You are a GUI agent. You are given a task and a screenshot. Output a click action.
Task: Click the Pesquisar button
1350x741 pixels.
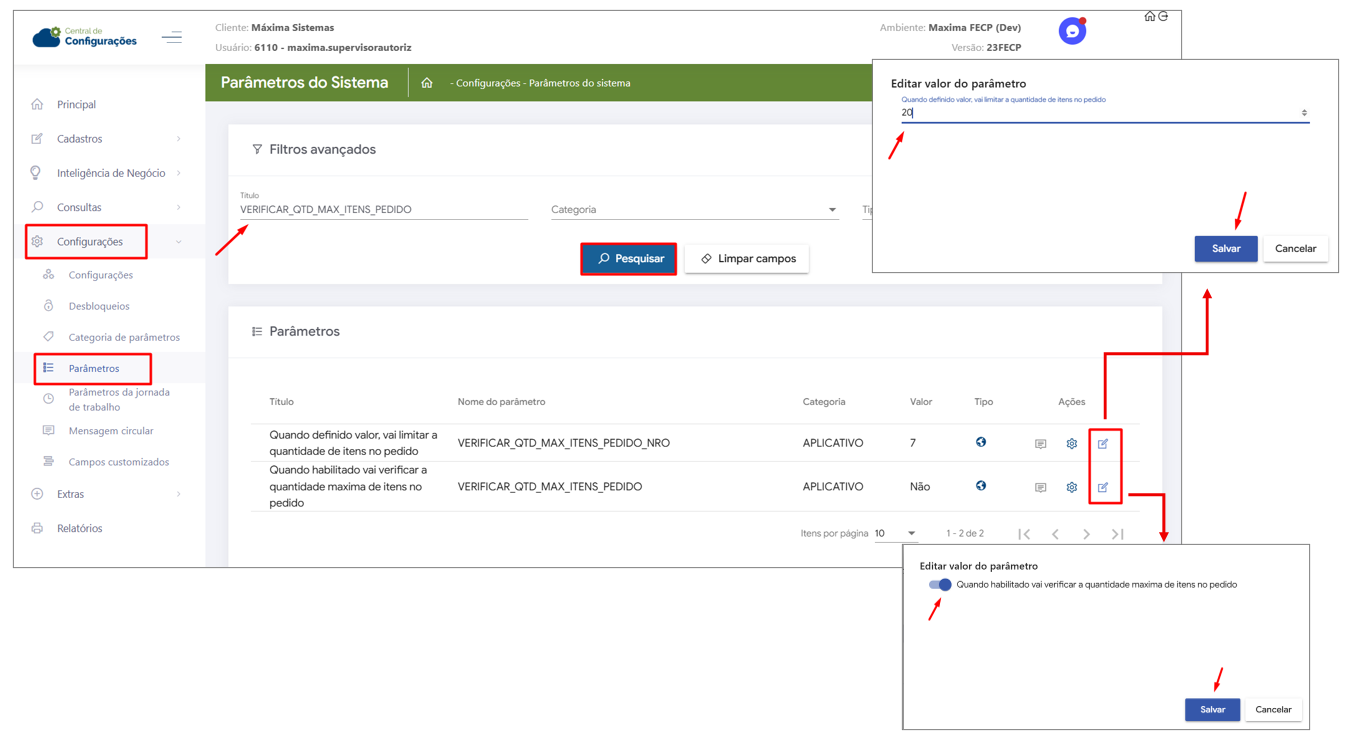pyautogui.click(x=630, y=259)
